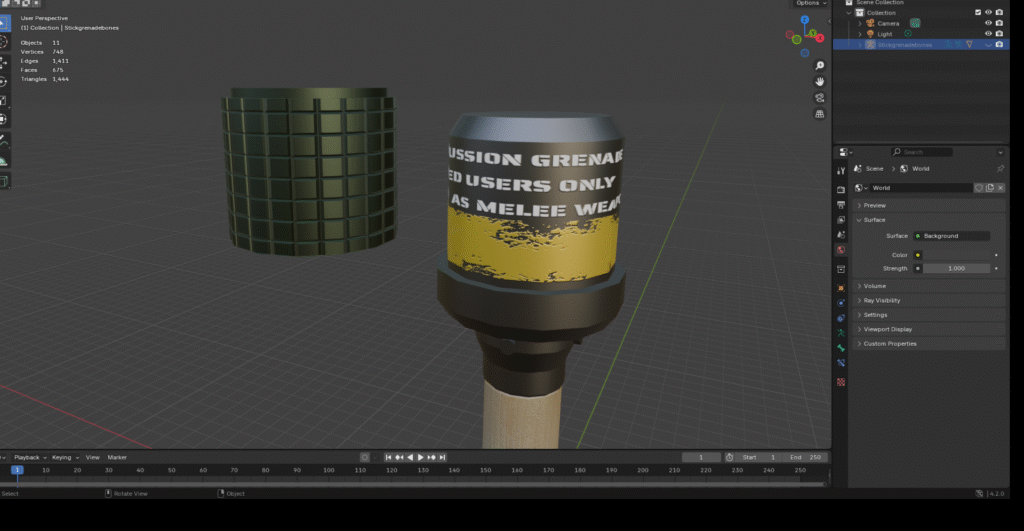Expand the Volume panel

point(875,286)
